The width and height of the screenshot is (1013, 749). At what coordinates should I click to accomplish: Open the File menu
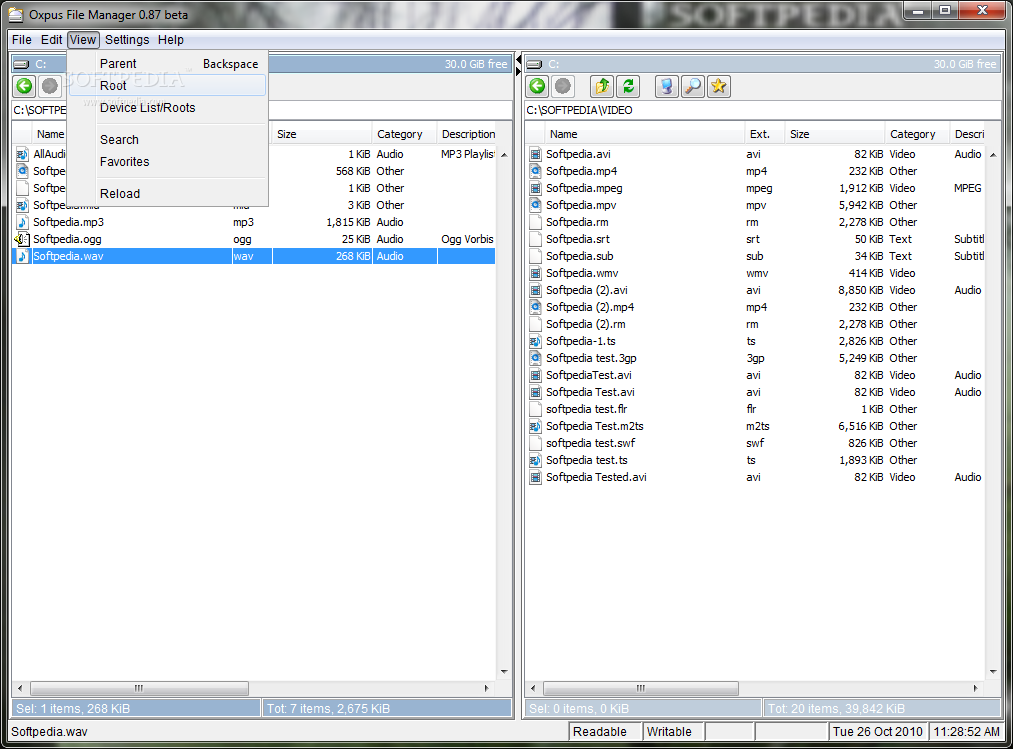[21, 39]
